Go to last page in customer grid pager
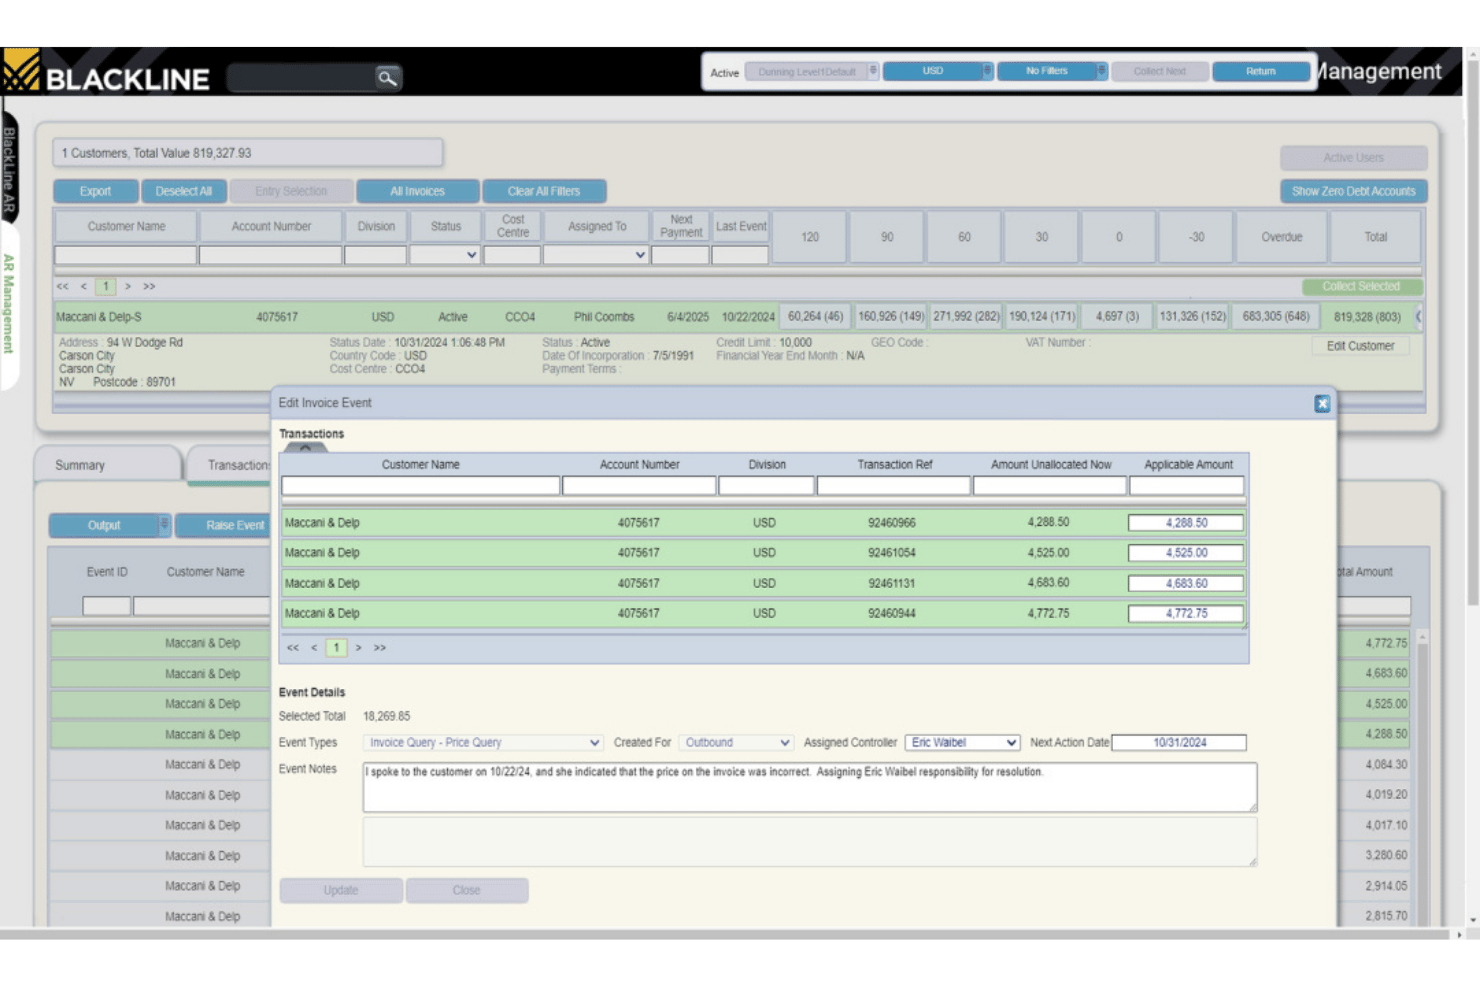The image size is (1480, 987). coord(149,286)
